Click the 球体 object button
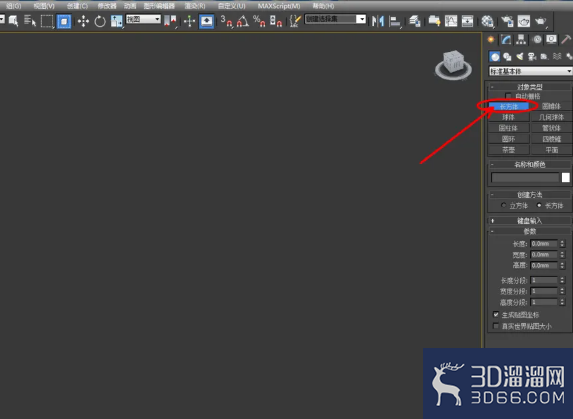573x419 pixels. 509,117
